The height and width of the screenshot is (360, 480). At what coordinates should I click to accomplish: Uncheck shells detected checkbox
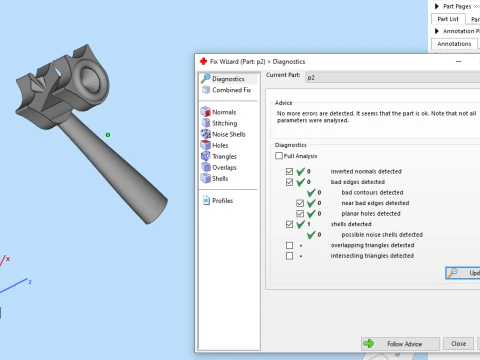coord(289,224)
